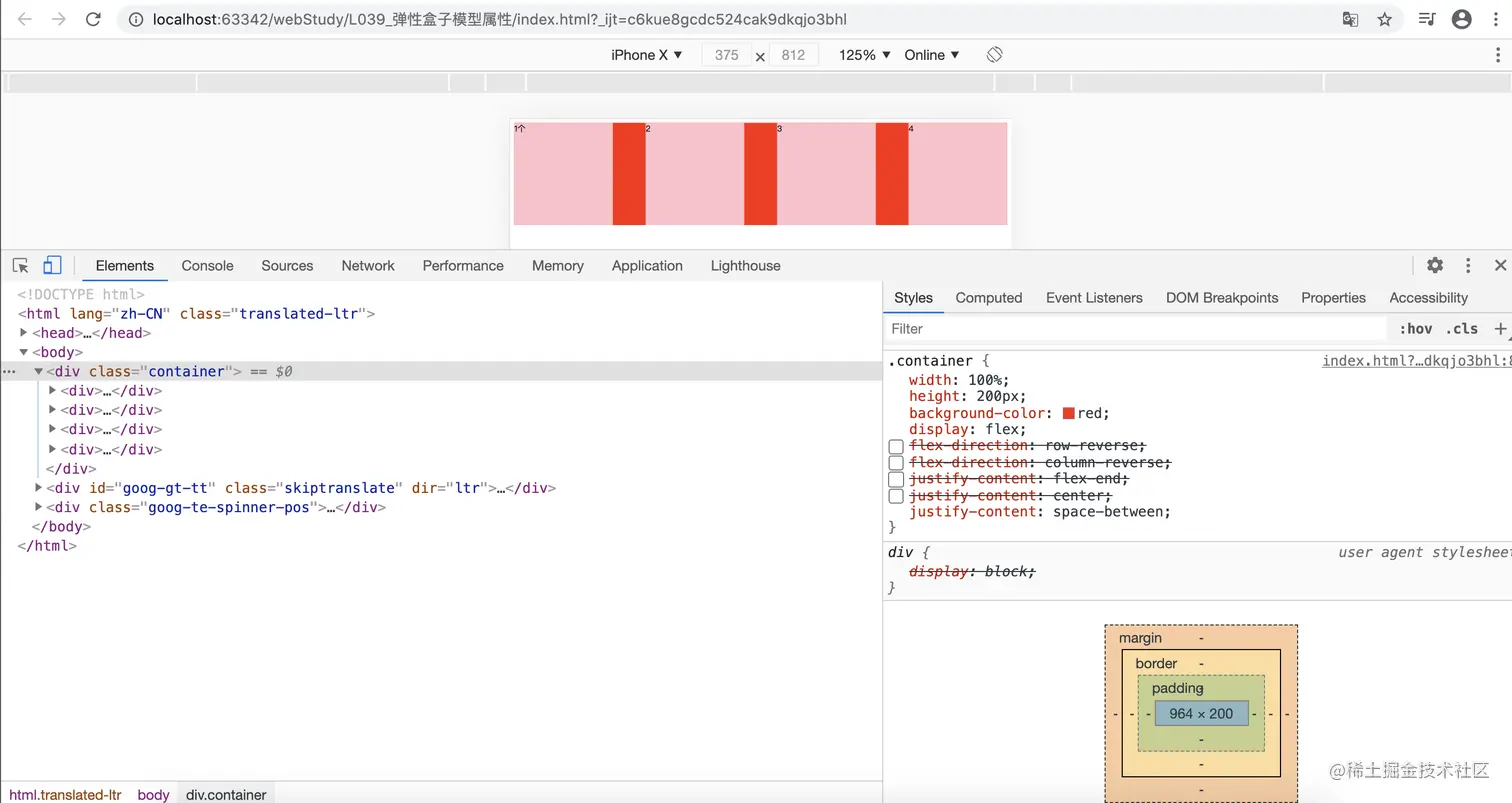1512x803 pixels.
Task: Select html.translated-ltr in the breadcrumb
Action: click(65, 795)
